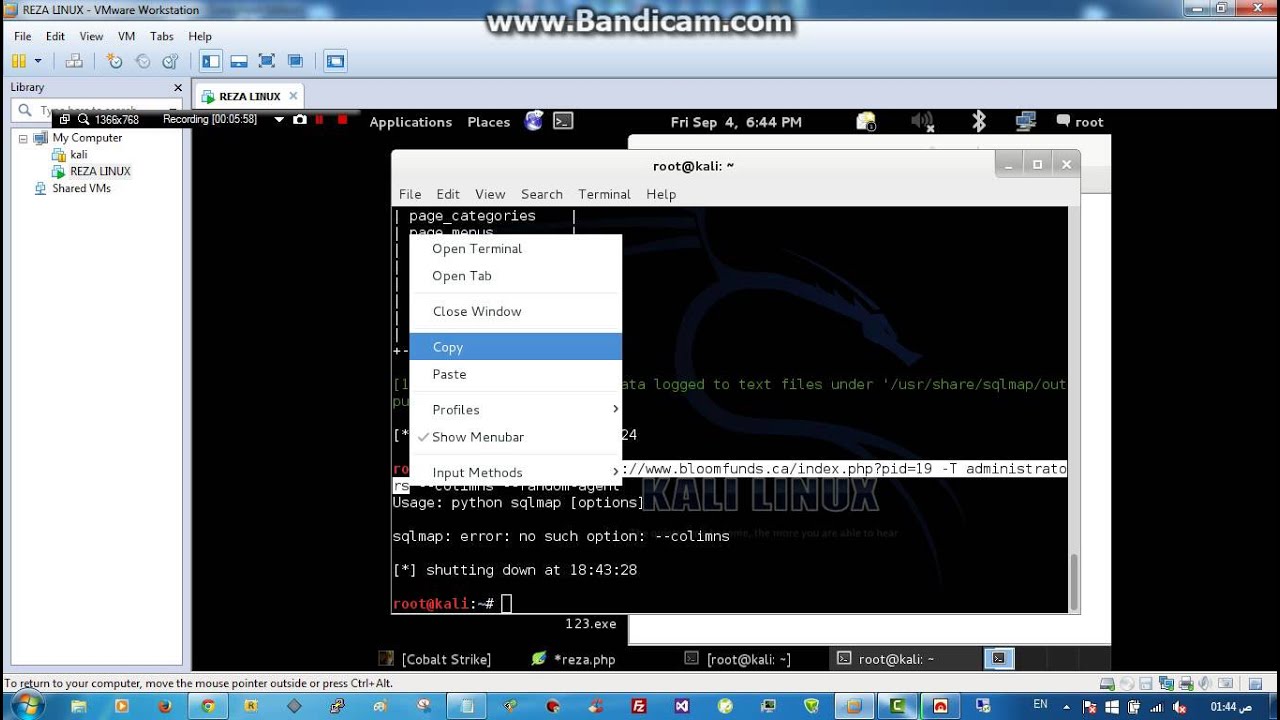
Task: Open the power options dropdown arrow
Action: [39, 61]
